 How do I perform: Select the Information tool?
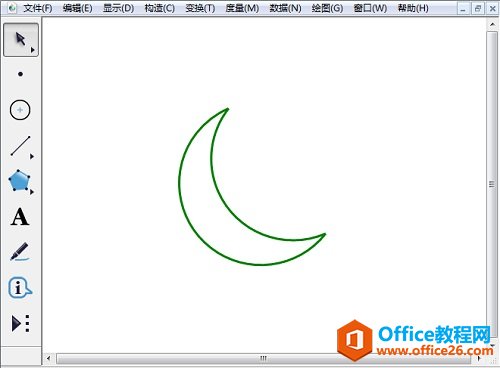20,287
